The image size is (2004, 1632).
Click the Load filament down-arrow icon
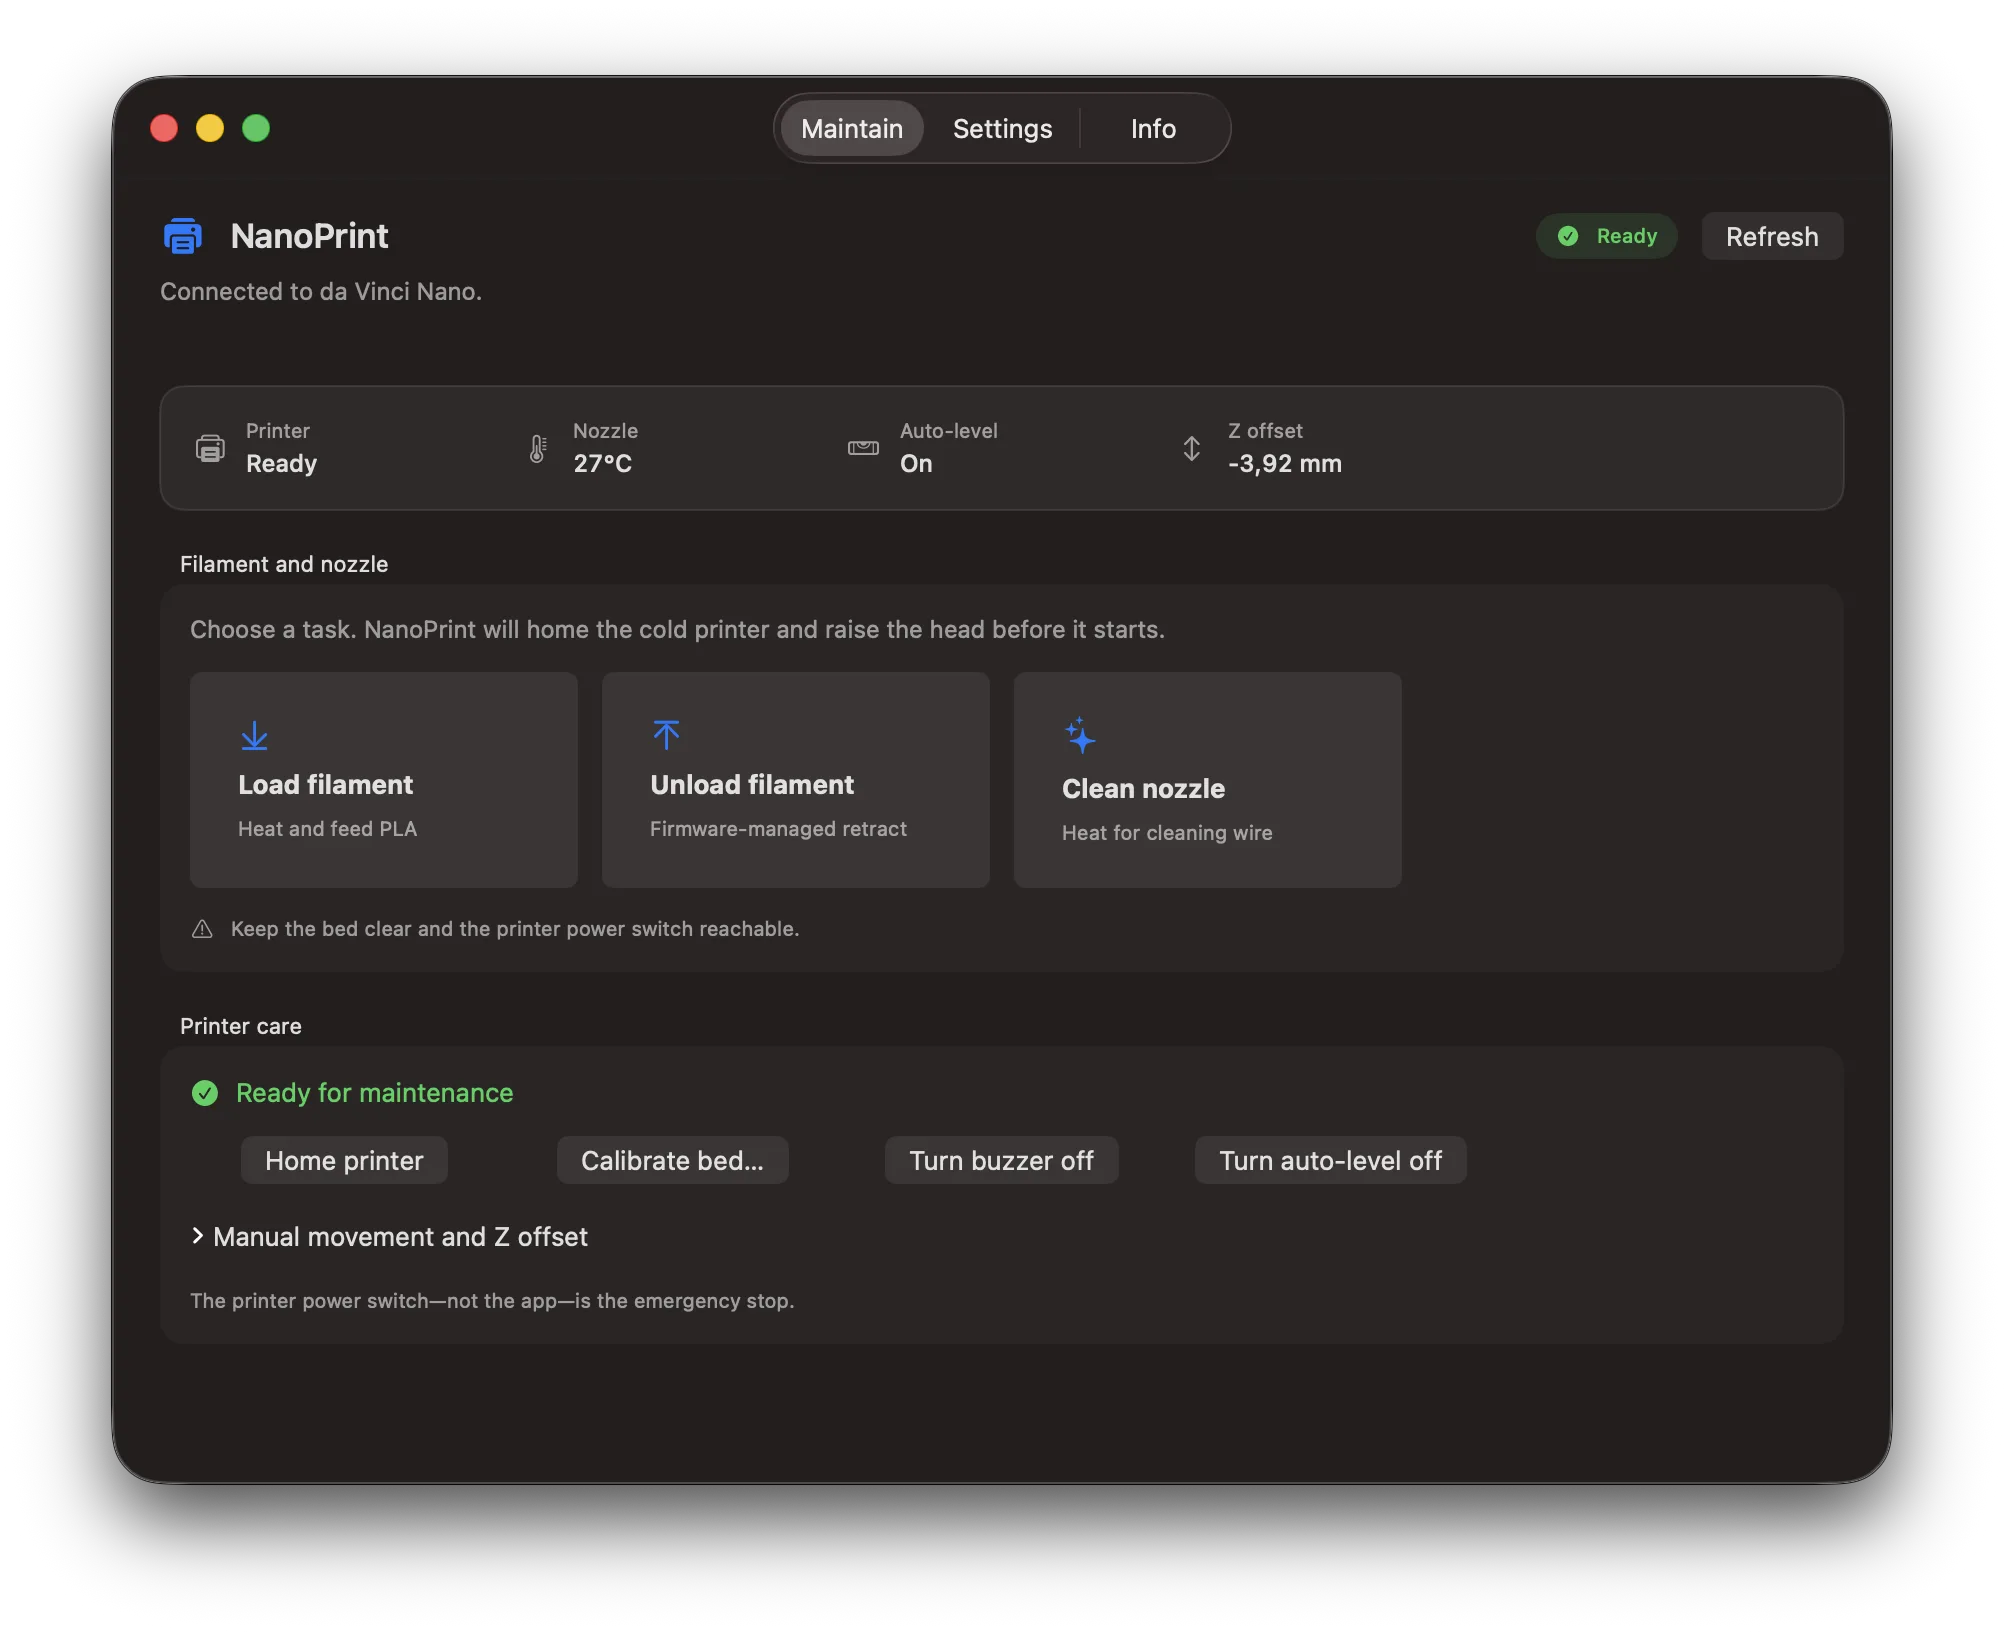[255, 735]
